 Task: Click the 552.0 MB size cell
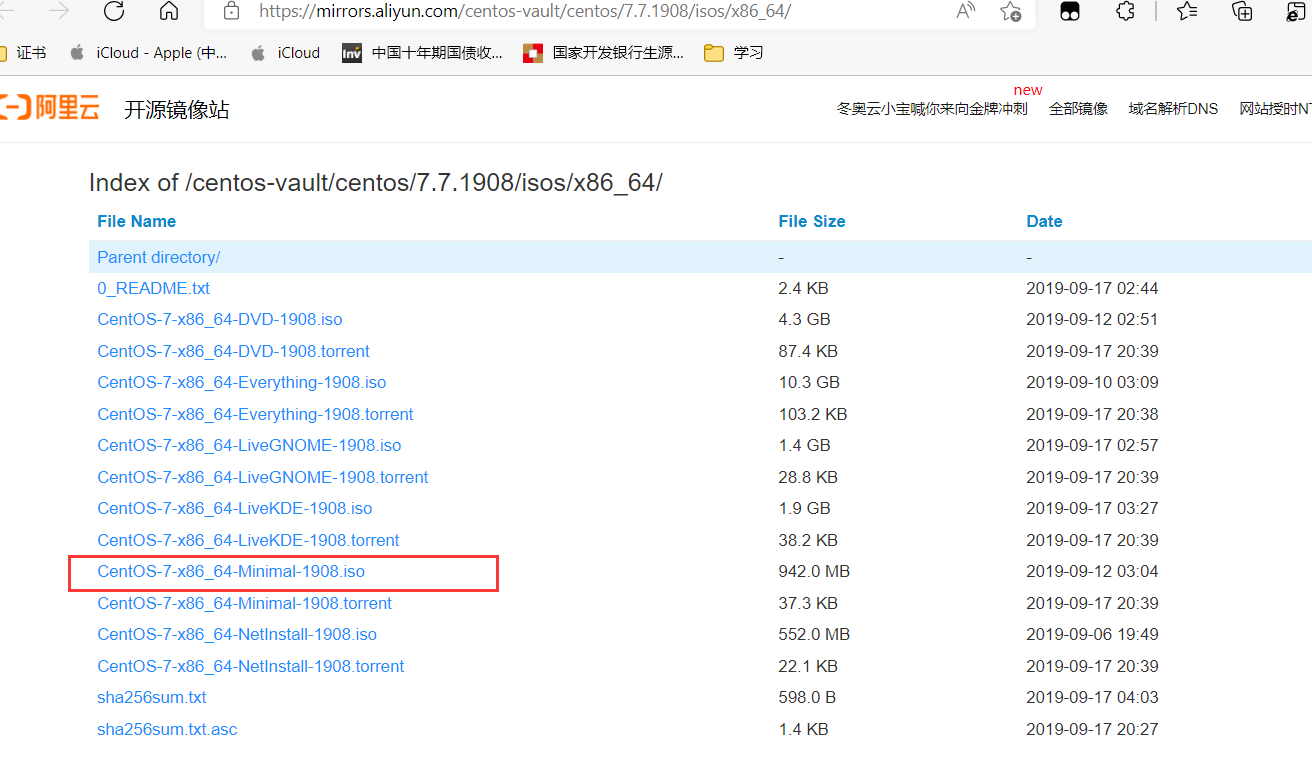(814, 635)
